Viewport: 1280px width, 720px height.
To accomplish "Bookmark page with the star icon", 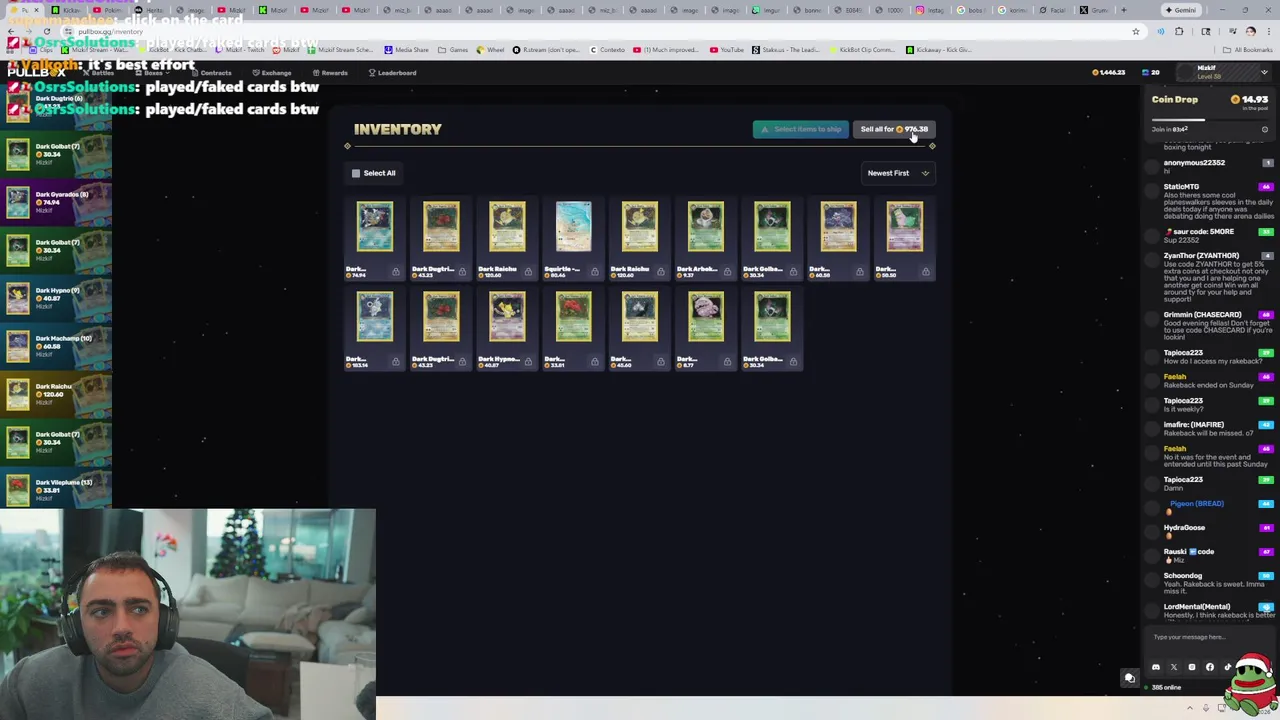I will 1135,32.
